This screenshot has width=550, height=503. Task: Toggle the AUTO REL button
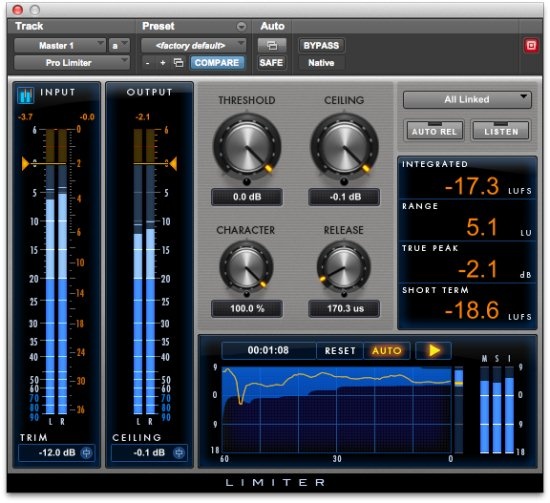pyautogui.click(x=434, y=131)
